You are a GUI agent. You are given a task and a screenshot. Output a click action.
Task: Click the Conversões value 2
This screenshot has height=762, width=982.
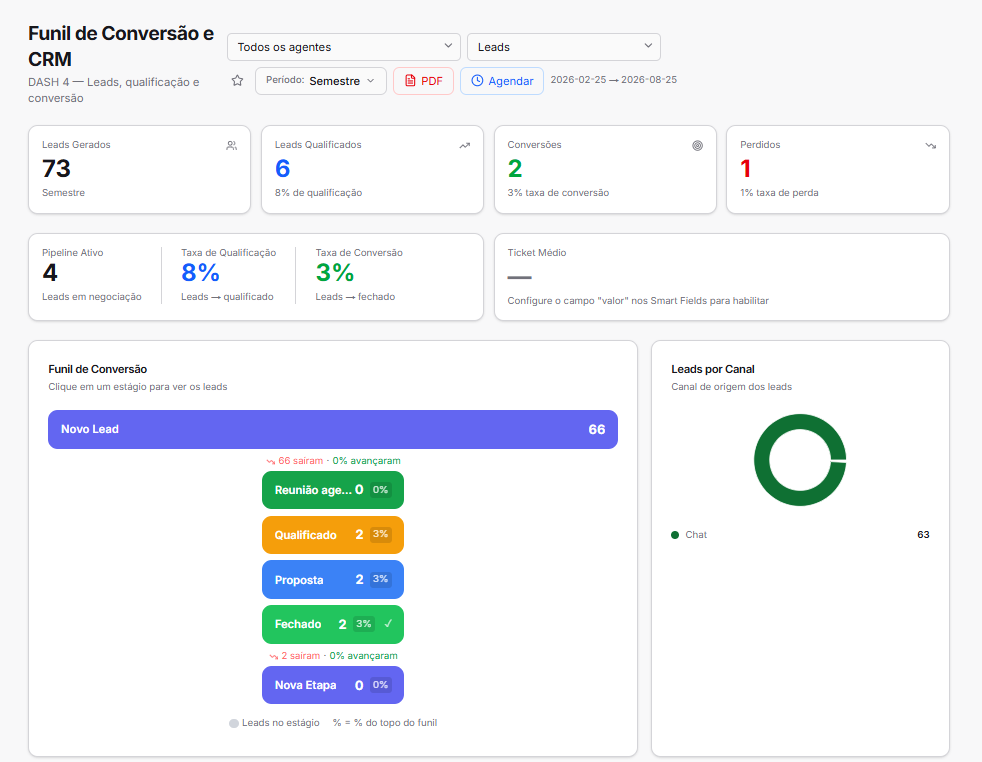tap(515, 168)
